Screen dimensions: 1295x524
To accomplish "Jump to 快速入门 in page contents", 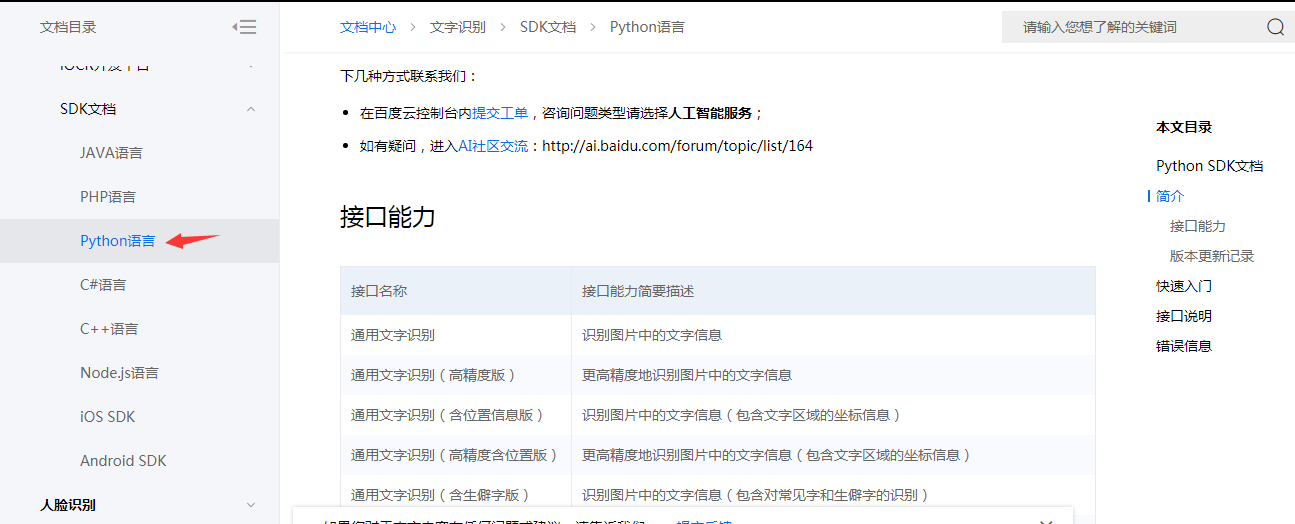I will 1184,286.
